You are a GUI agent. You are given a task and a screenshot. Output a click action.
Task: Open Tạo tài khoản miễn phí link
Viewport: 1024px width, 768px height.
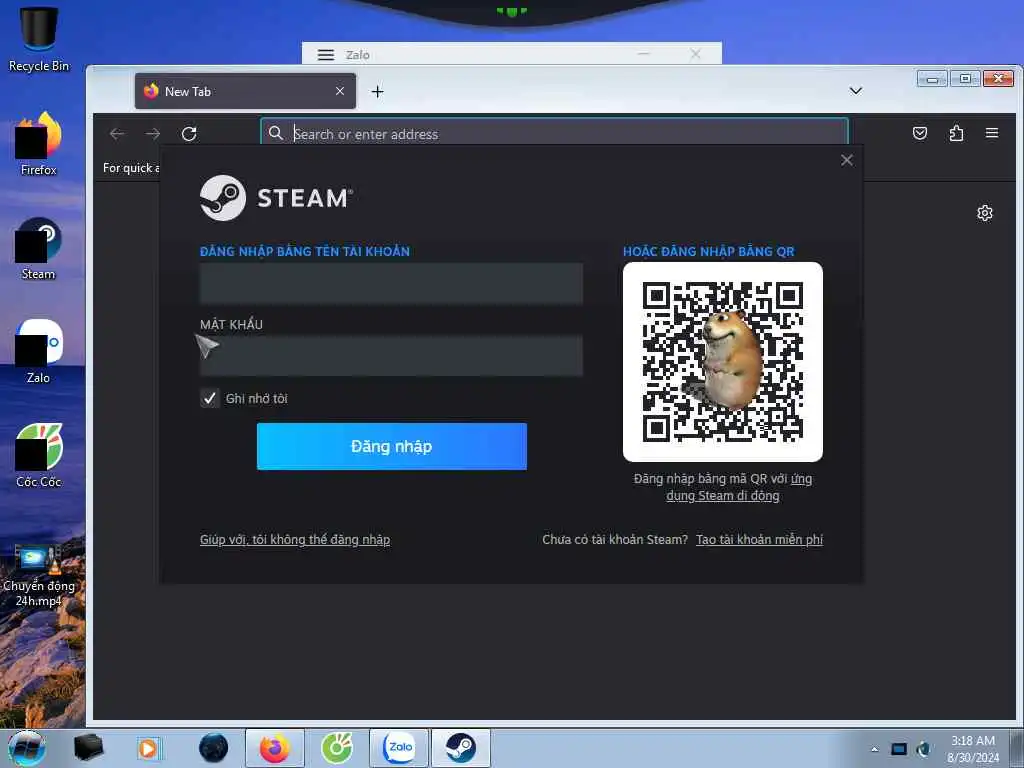click(760, 539)
